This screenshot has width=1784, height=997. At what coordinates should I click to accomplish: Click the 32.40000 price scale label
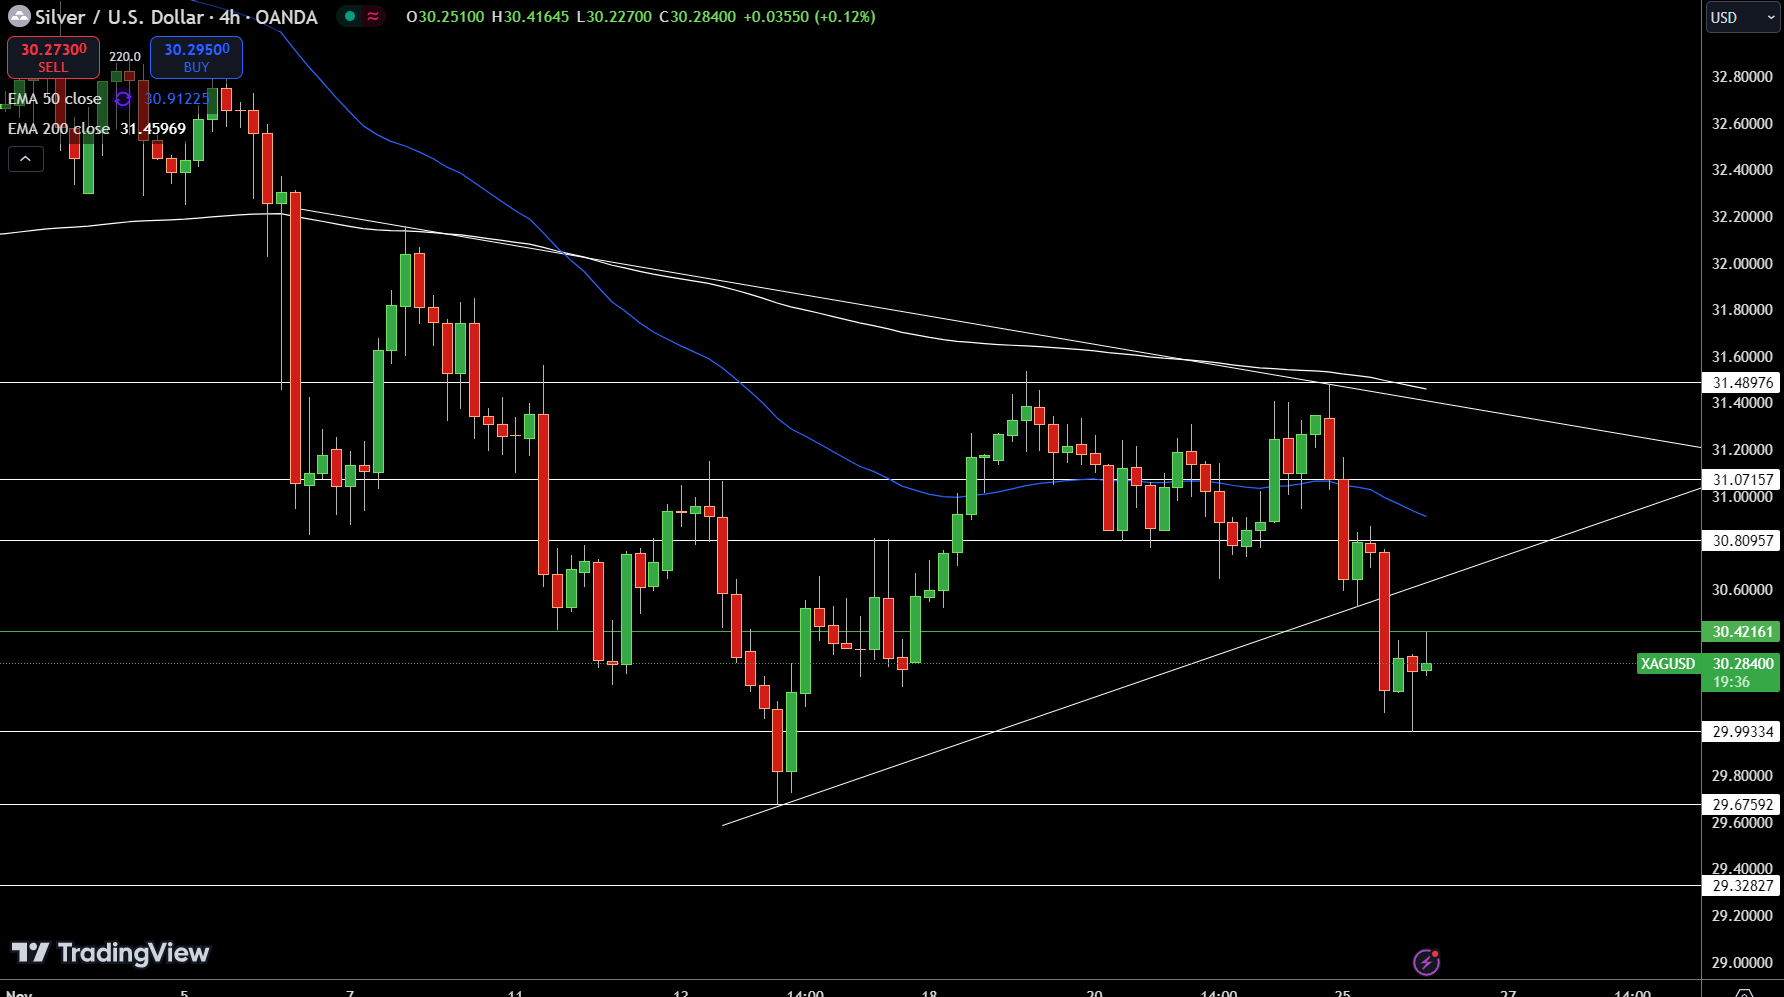coord(1742,169)
